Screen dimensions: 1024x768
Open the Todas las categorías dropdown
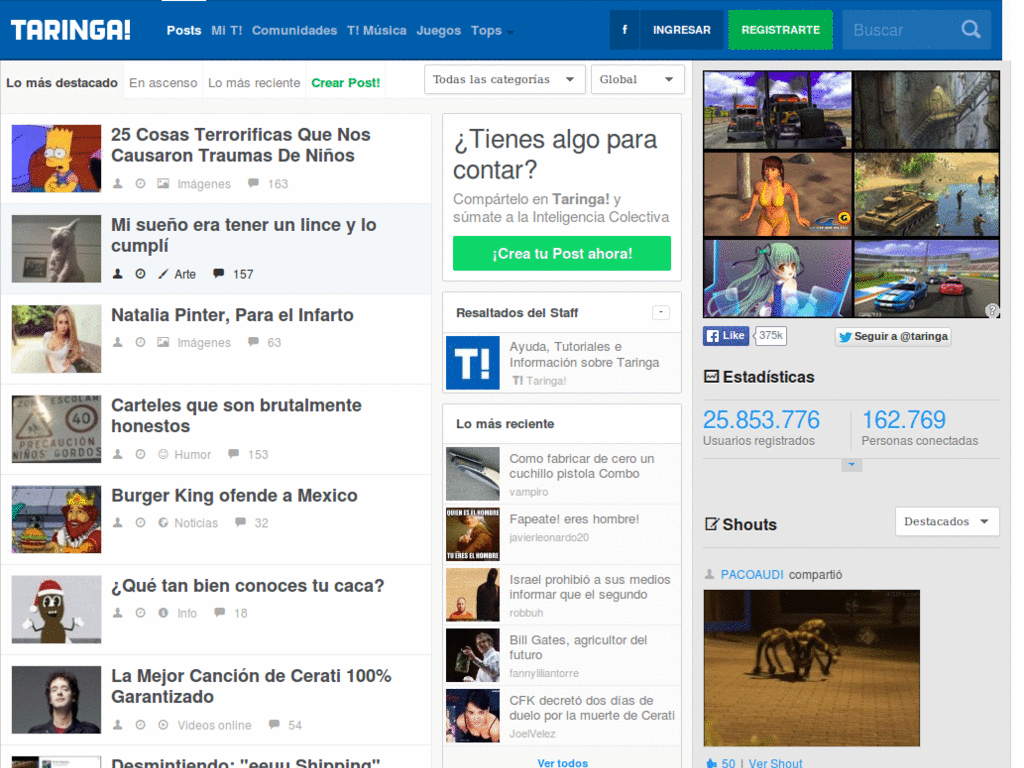[504, 79]
